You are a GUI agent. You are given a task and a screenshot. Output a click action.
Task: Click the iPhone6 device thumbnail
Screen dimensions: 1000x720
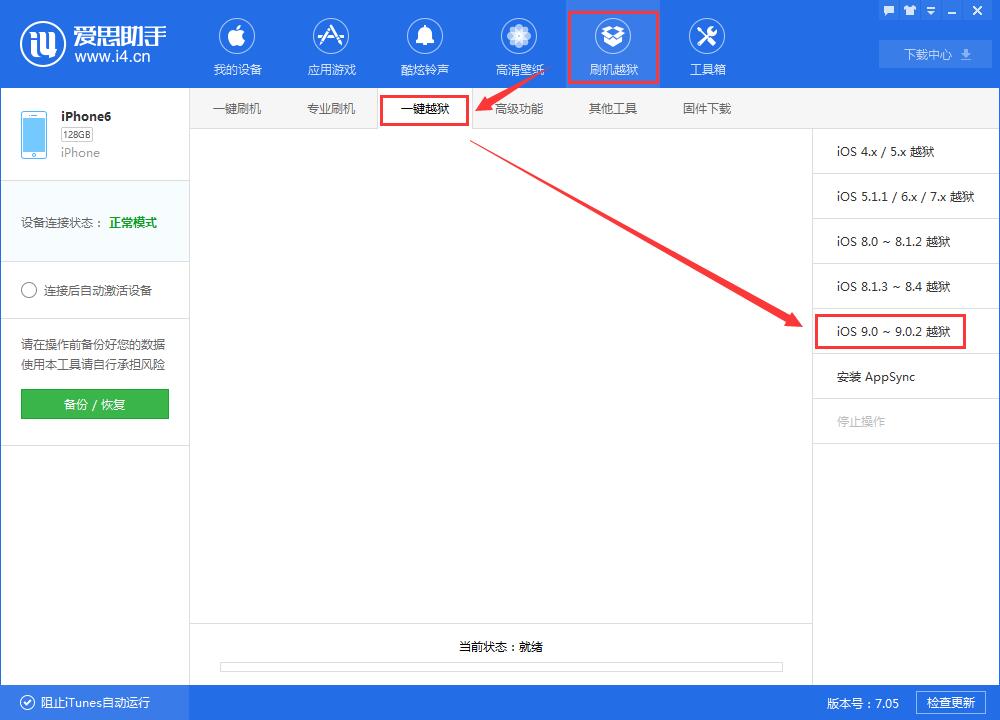point(33,134)
